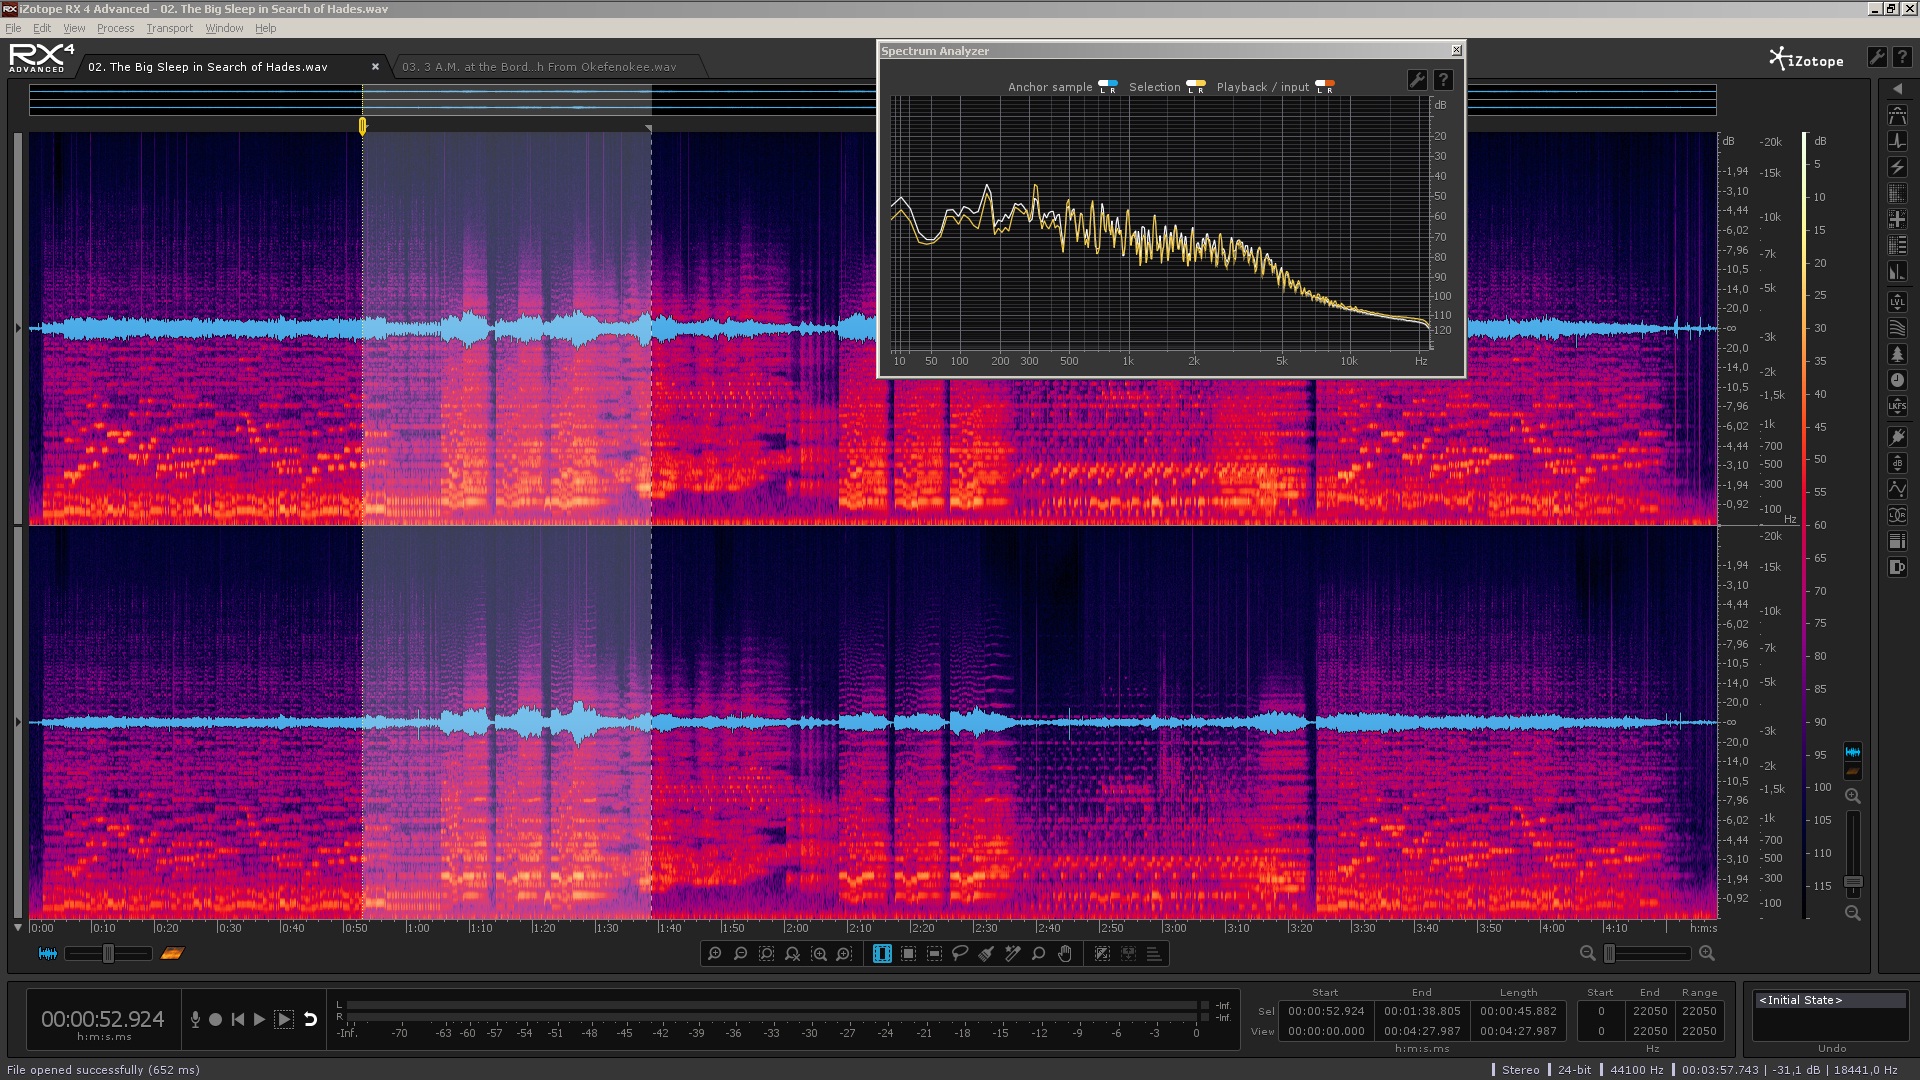This screenshot has height=1080, width=1920.
Task: Open the Declick waveform module
Action: pos(1897,141)
